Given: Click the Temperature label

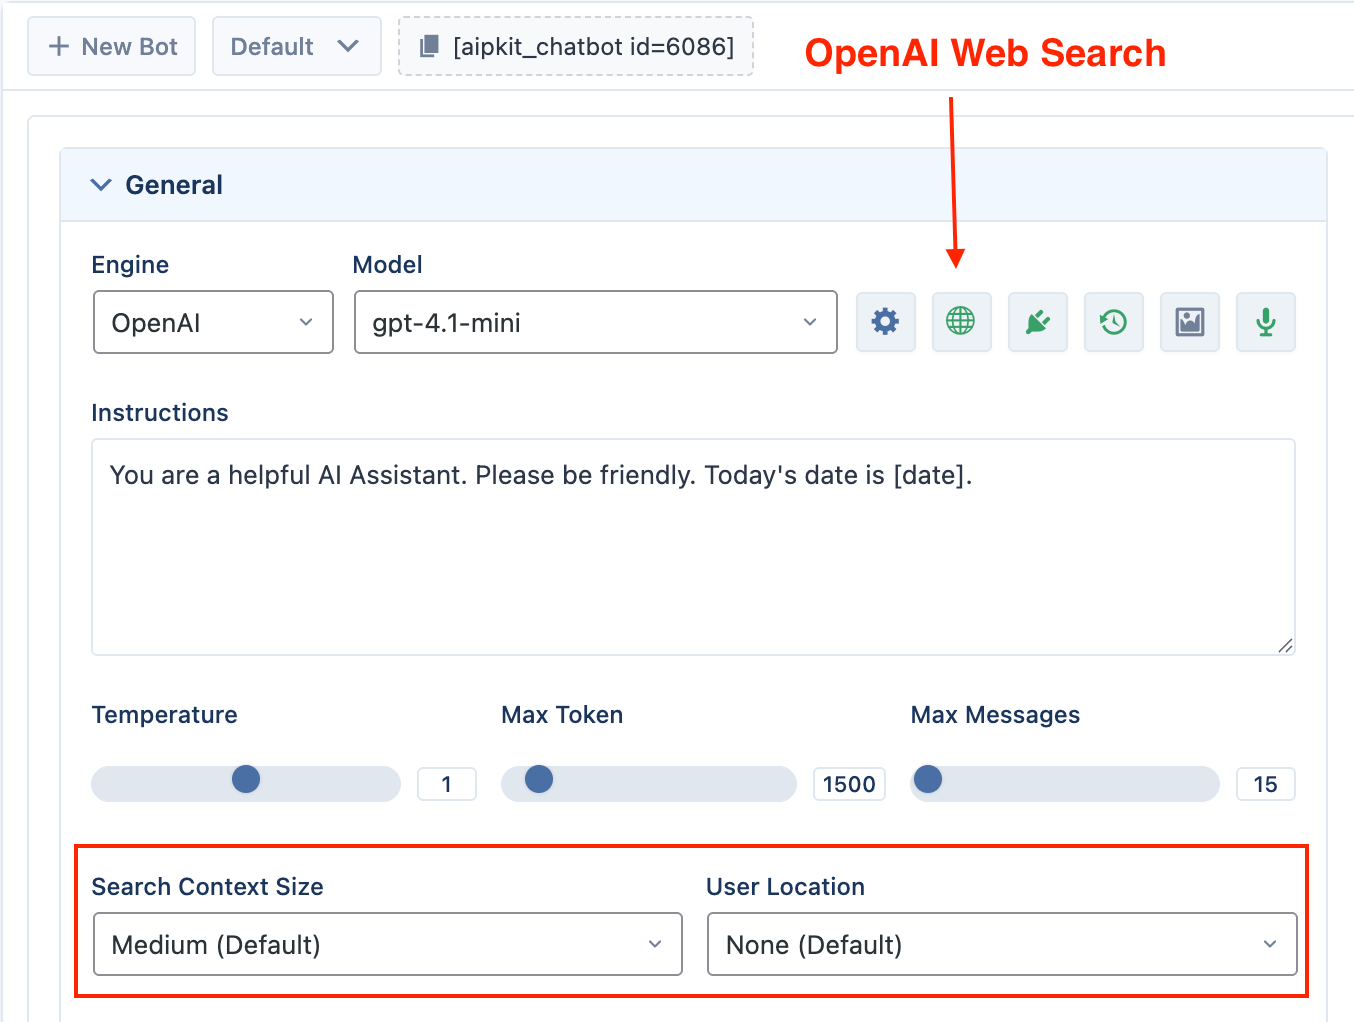Looking at the screenshot, I should (x=165, y=715).
